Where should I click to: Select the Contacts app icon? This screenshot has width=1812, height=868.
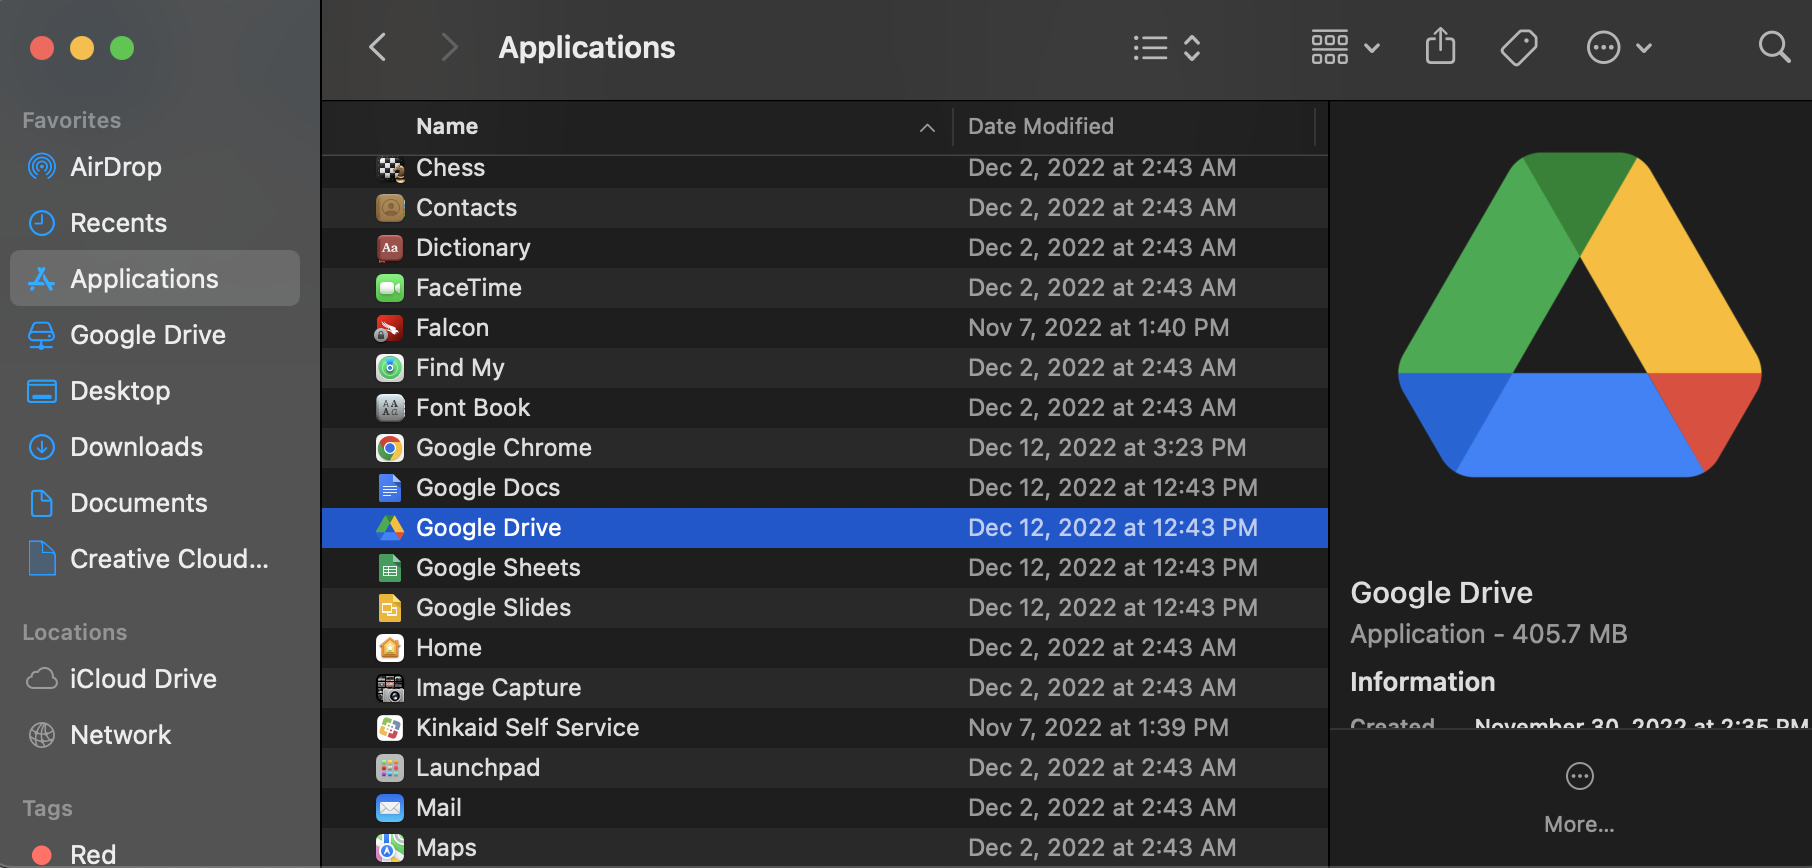click(390, 208)
